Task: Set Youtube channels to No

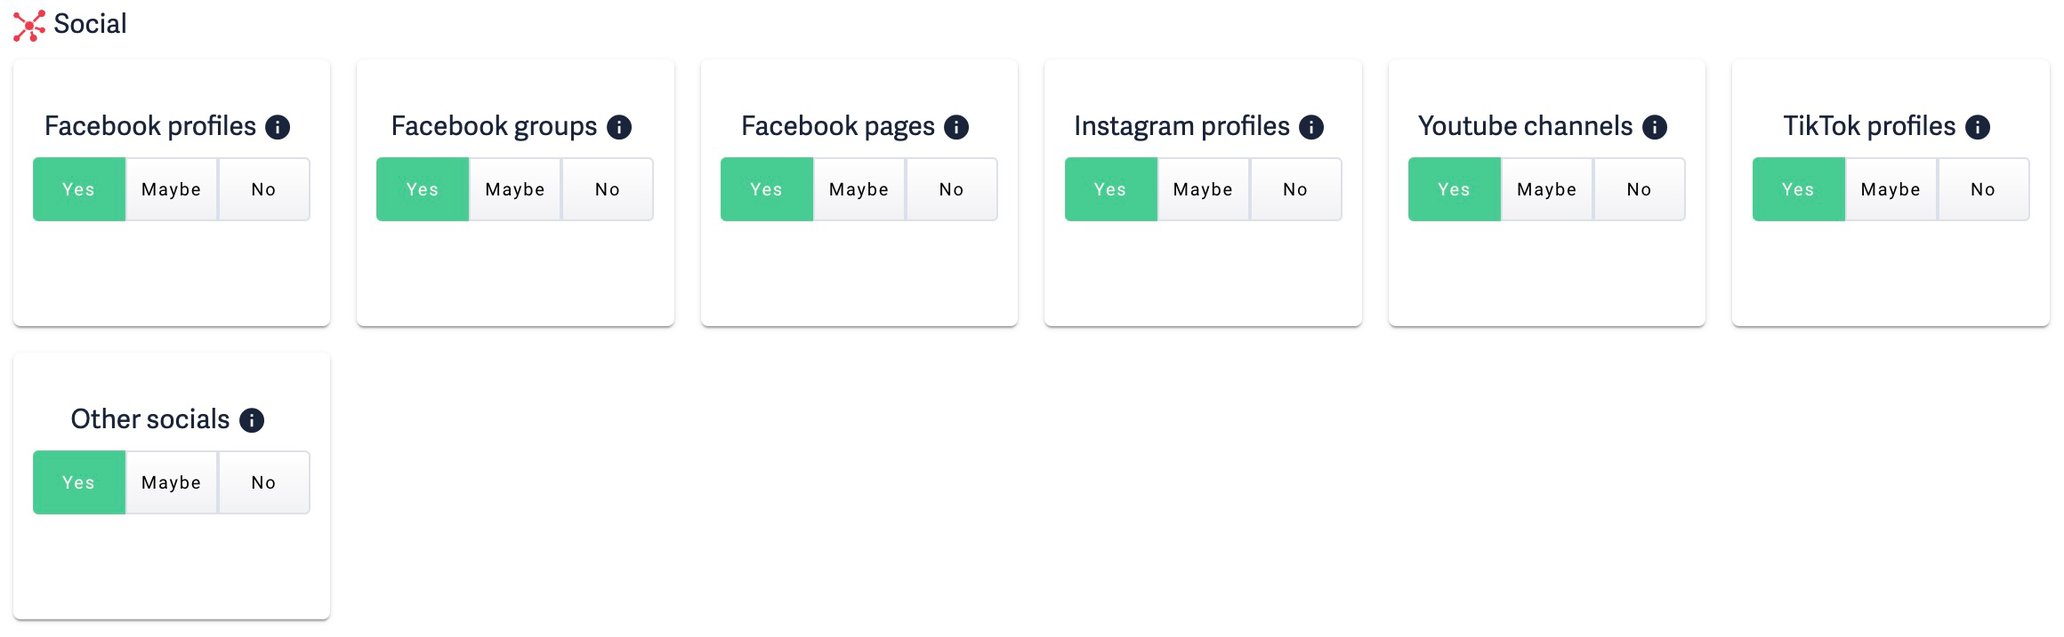Action: pyautogui.click(x=1638, y=189)
